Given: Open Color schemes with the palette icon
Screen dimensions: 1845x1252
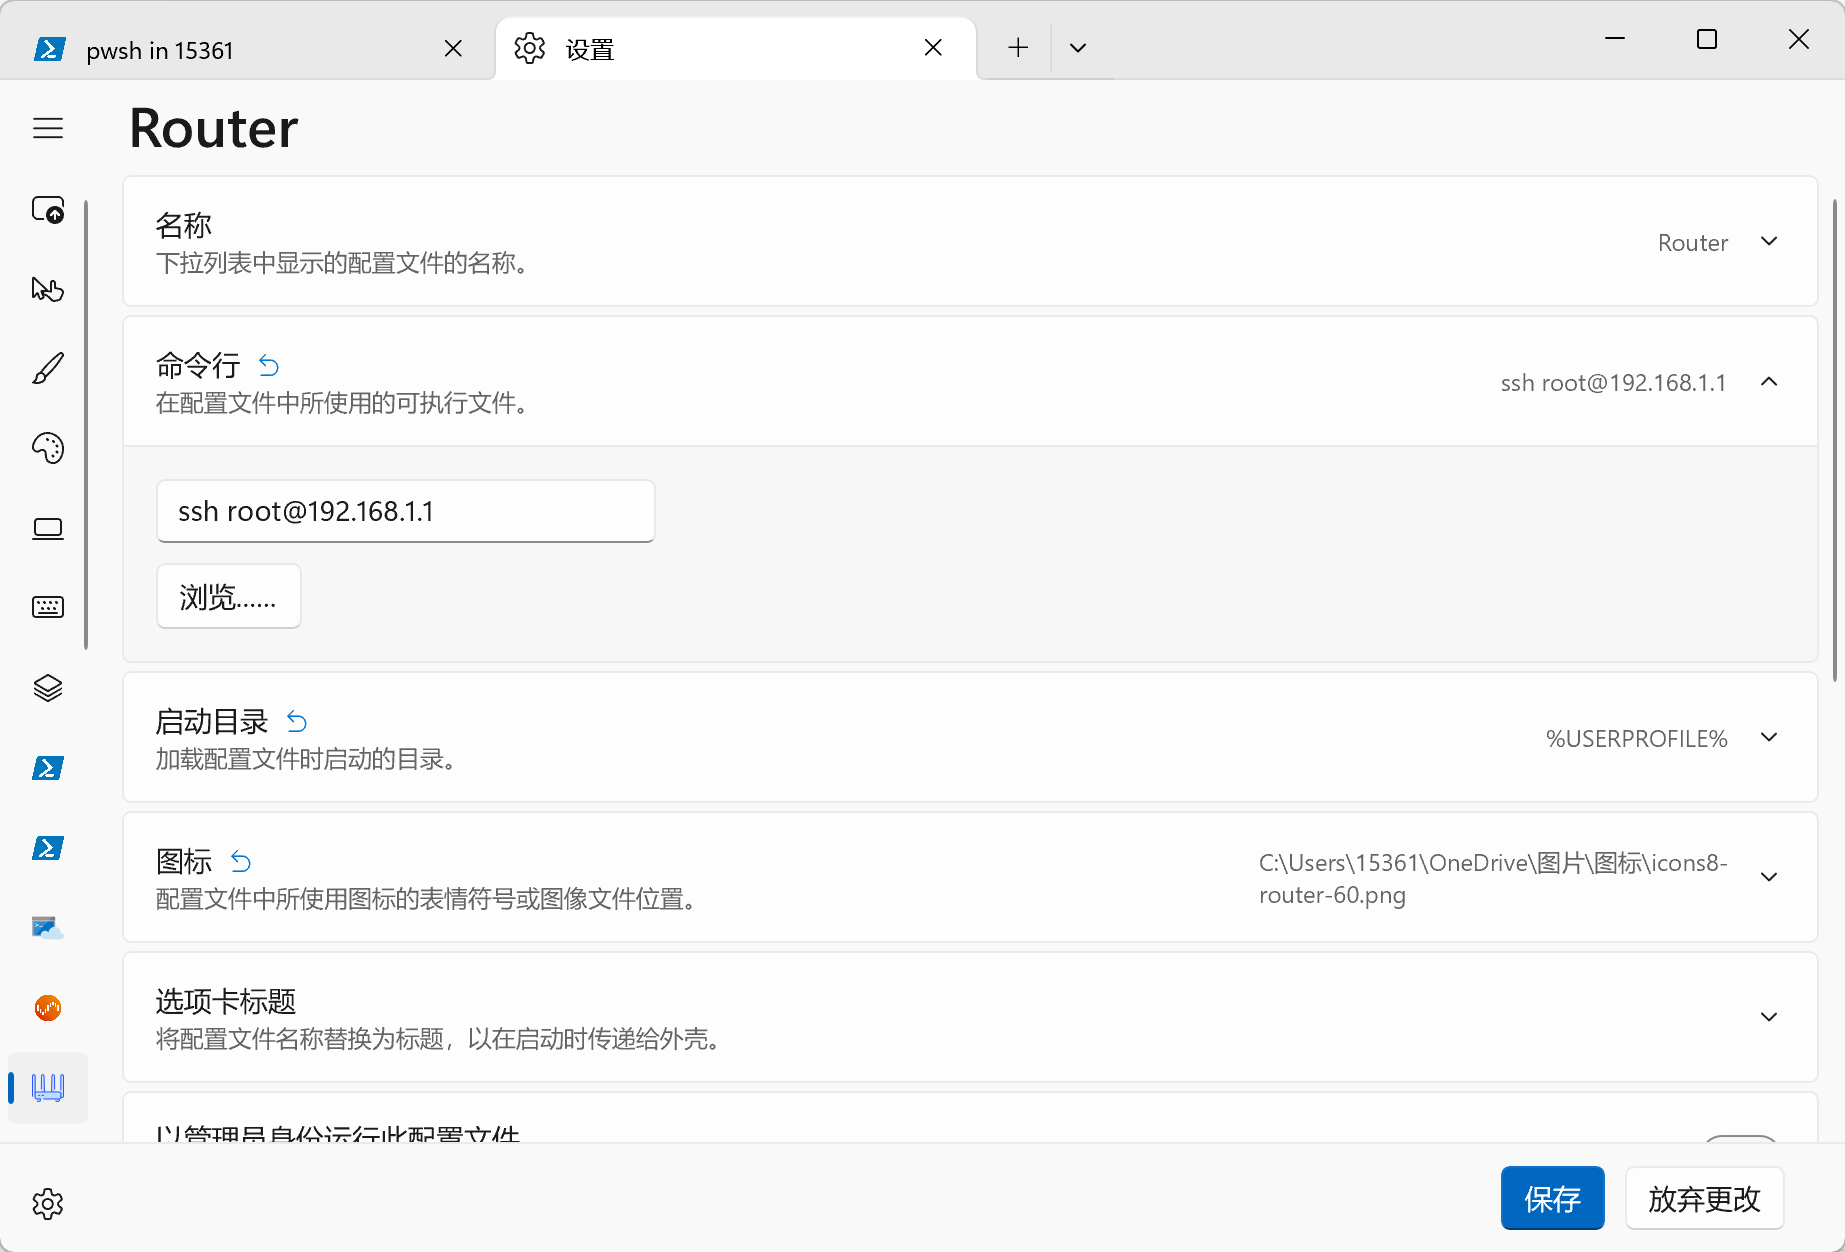Looking at the screenshot, I should click(x=48, y=448).
